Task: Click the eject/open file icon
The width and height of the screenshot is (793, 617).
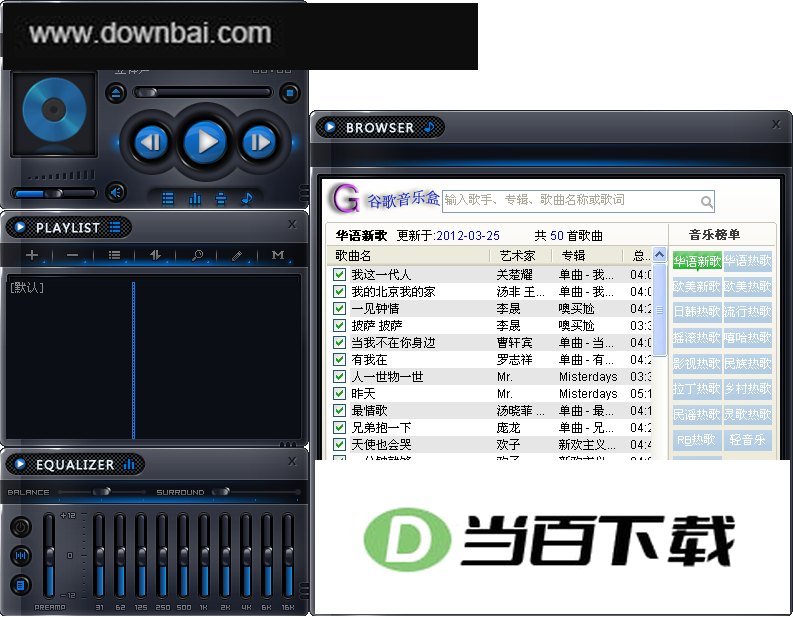Action: tap(116, 93)
